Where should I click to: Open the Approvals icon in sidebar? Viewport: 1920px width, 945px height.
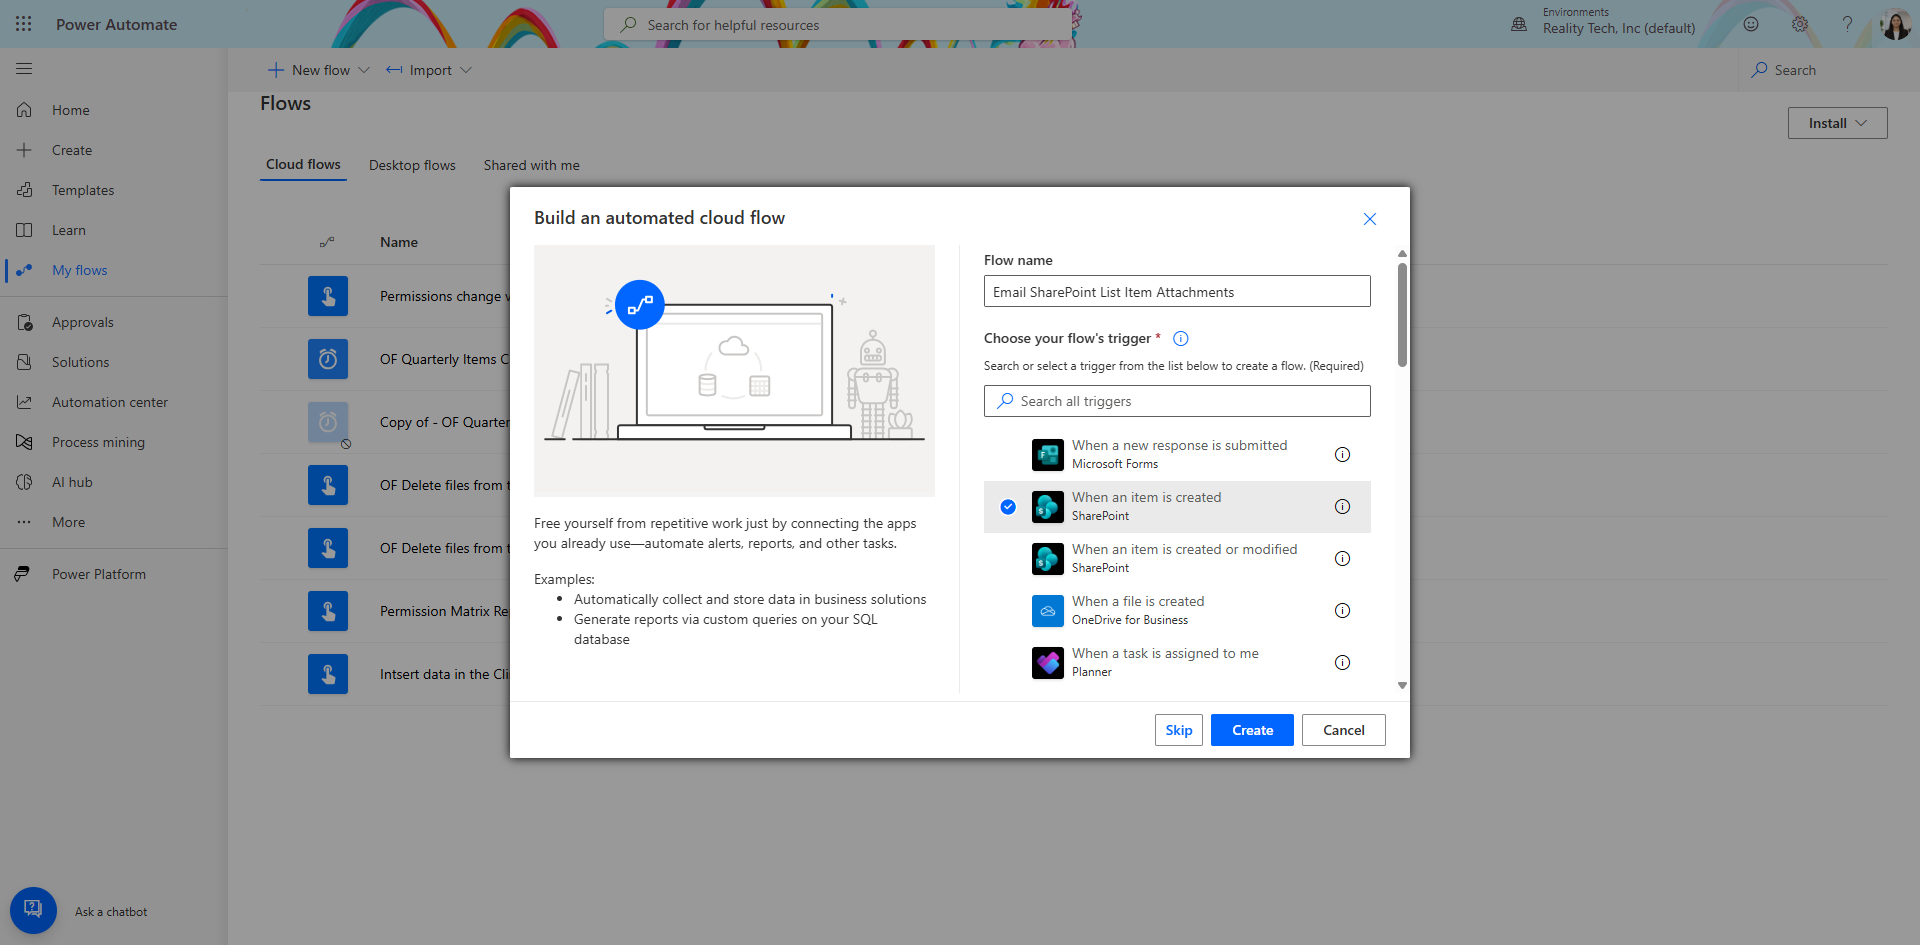[x=24, y=322]
